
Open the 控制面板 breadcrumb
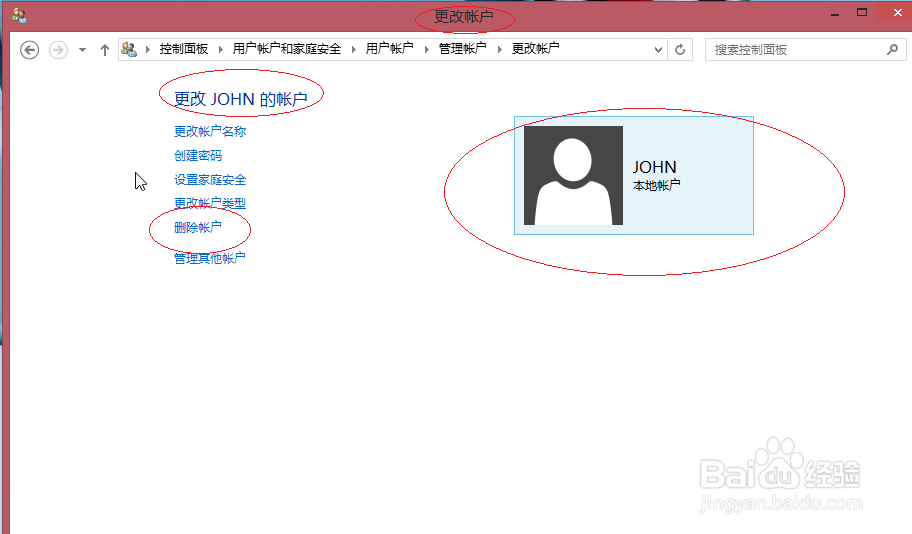(x=184, y=49)
